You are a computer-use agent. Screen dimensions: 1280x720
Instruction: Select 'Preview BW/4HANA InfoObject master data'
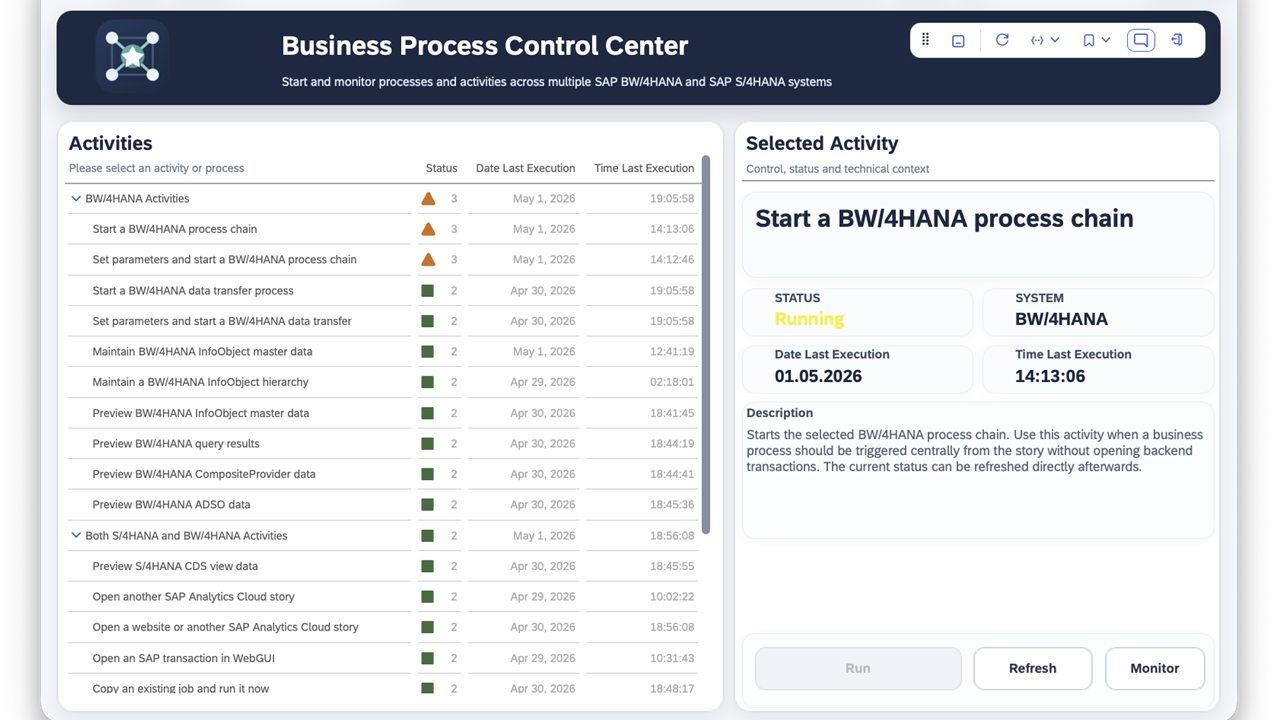pyautogui.click(x=201, y=413)
